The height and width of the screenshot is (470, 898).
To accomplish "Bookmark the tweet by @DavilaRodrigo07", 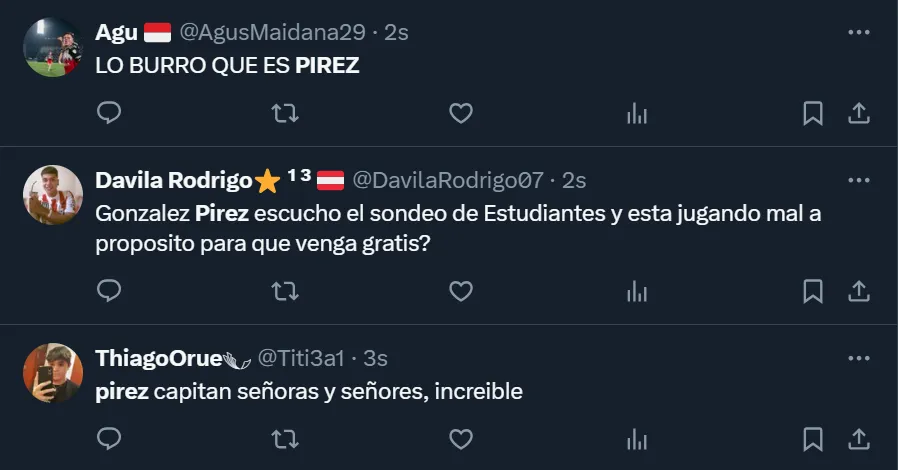I will point(813,291).
